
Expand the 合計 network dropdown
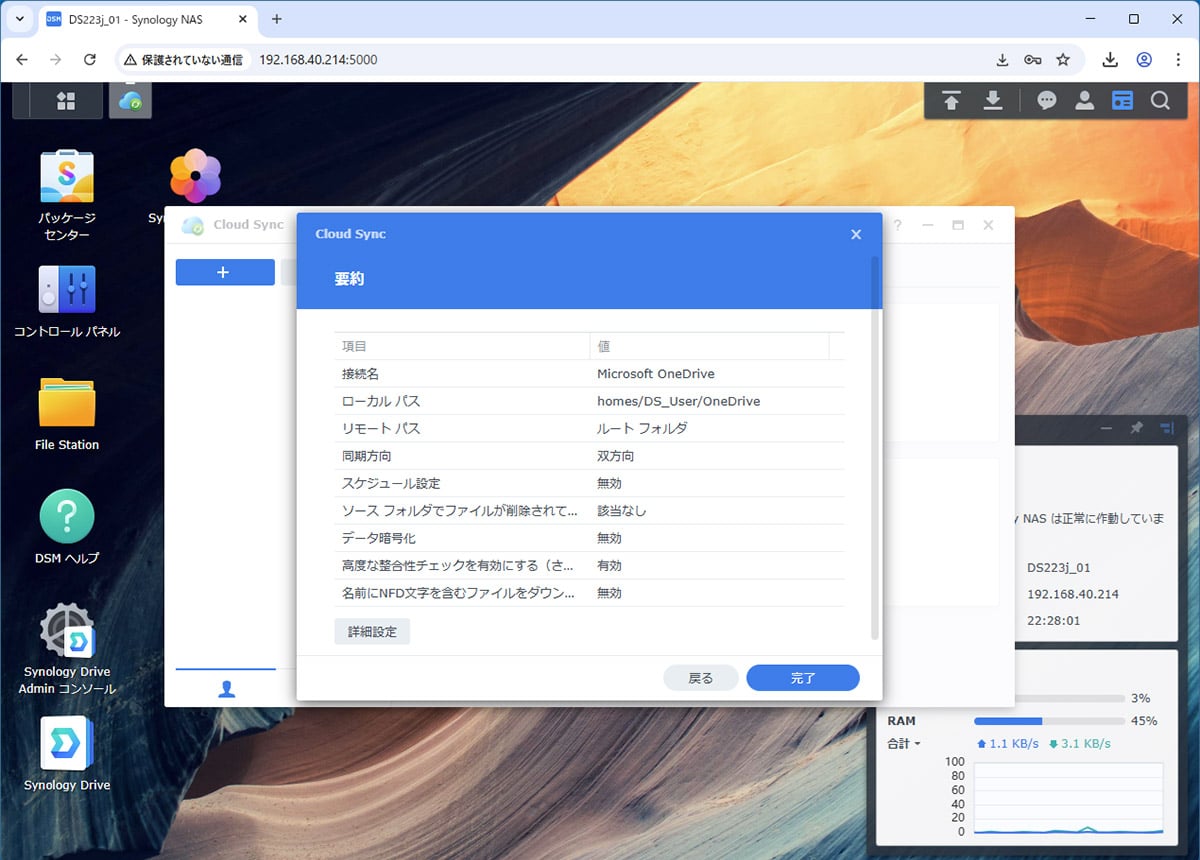[904, 744]
